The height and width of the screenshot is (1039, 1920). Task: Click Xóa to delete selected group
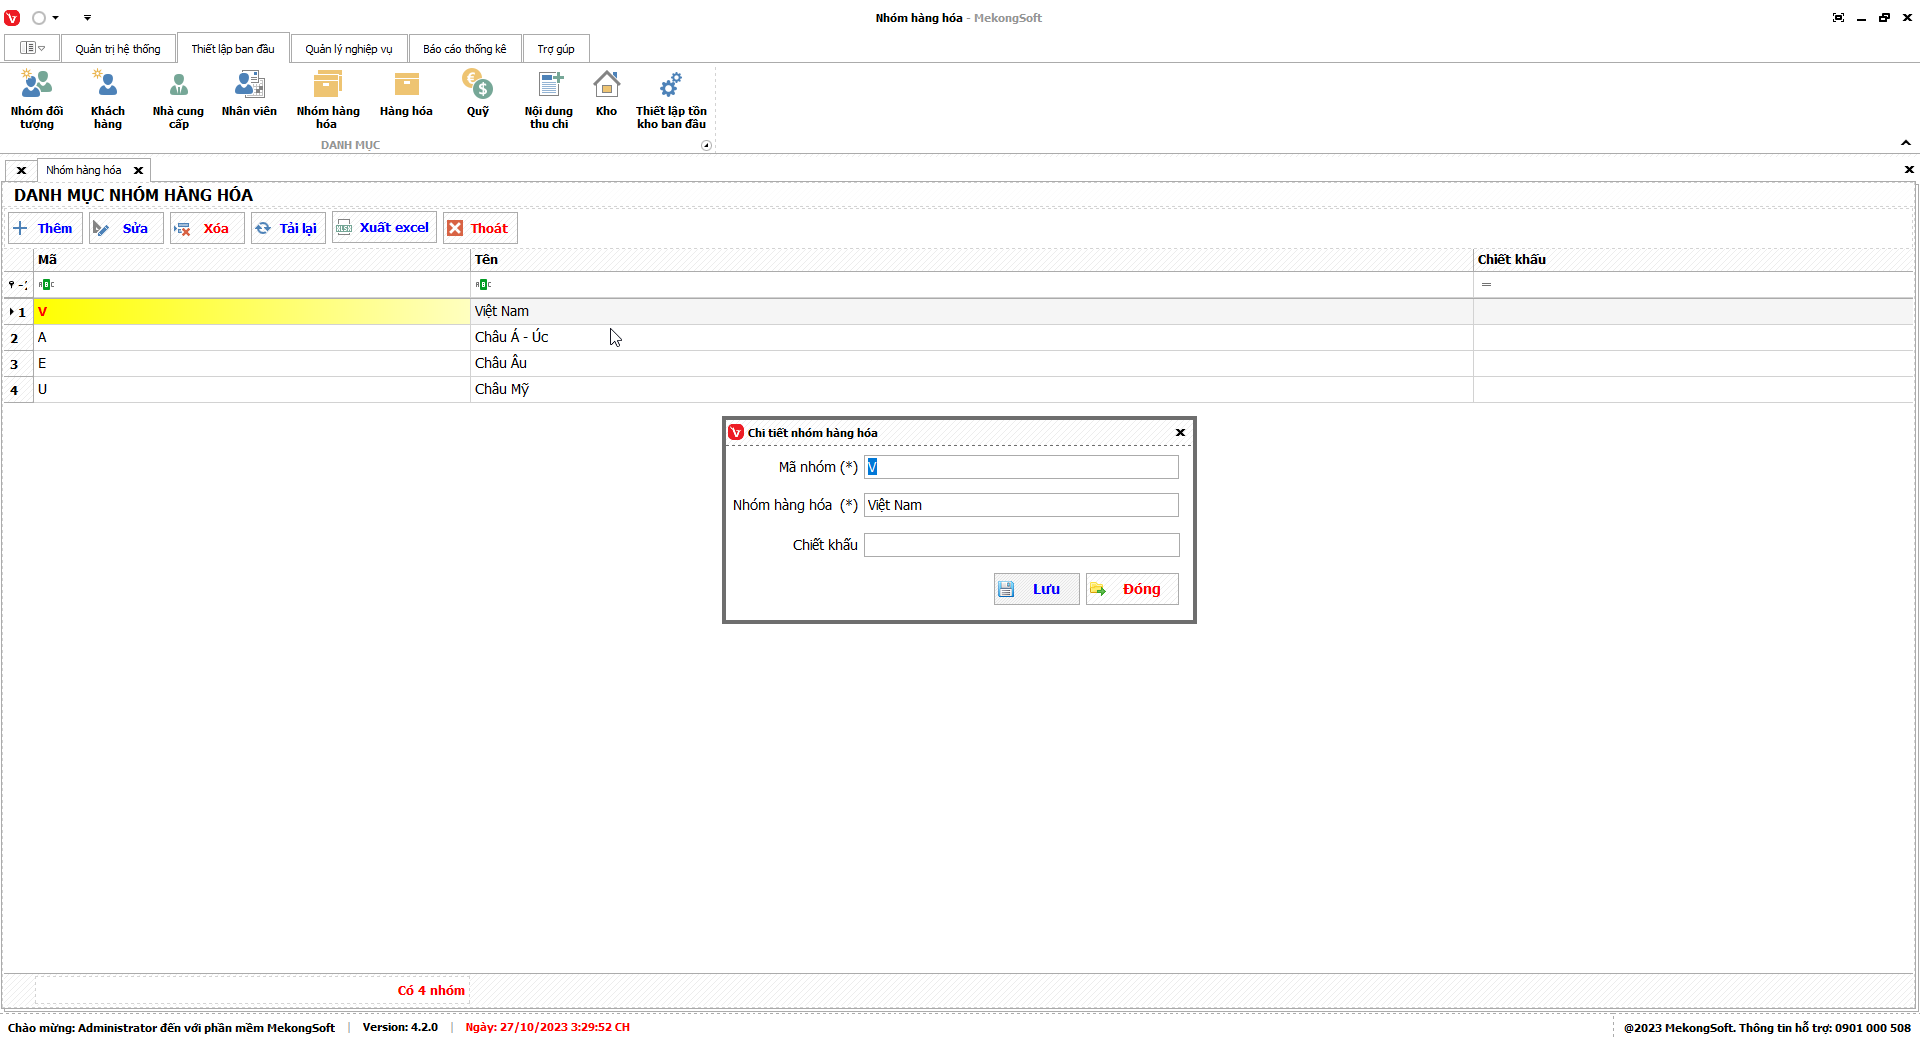(207, 228)
